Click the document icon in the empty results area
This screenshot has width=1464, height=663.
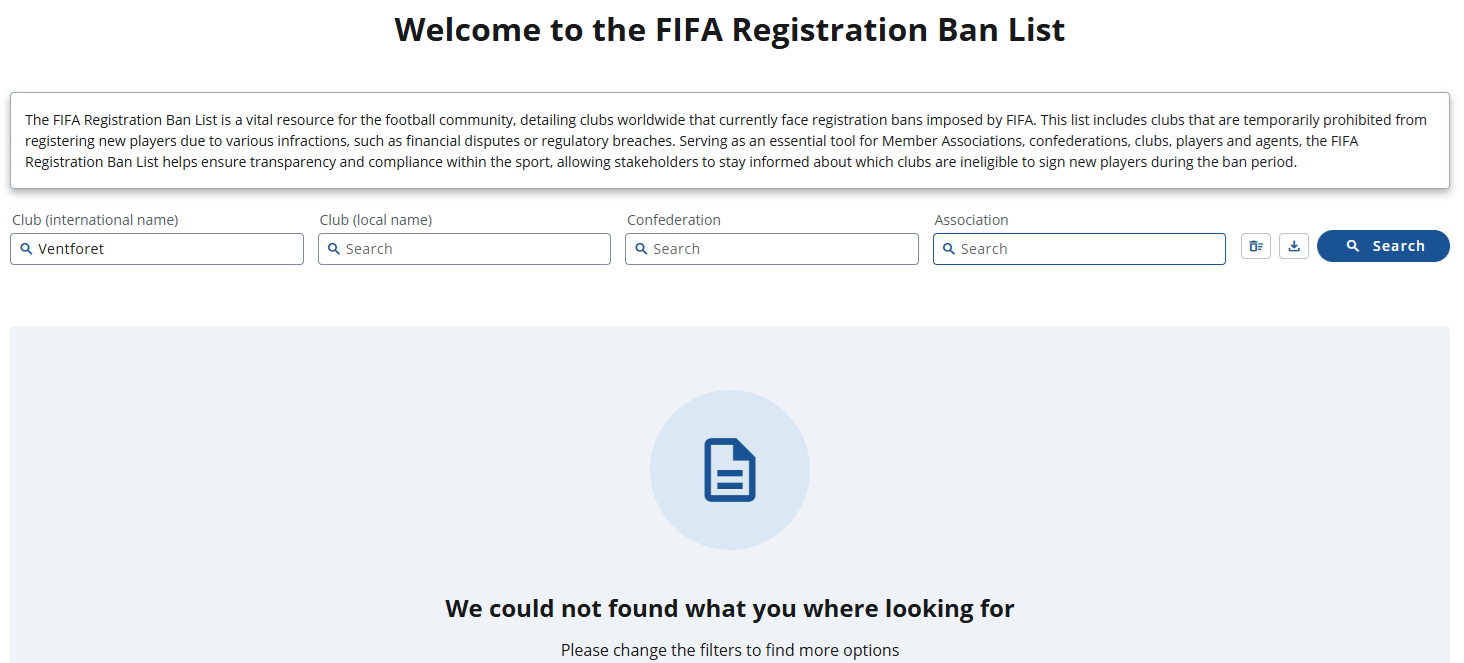730,470
